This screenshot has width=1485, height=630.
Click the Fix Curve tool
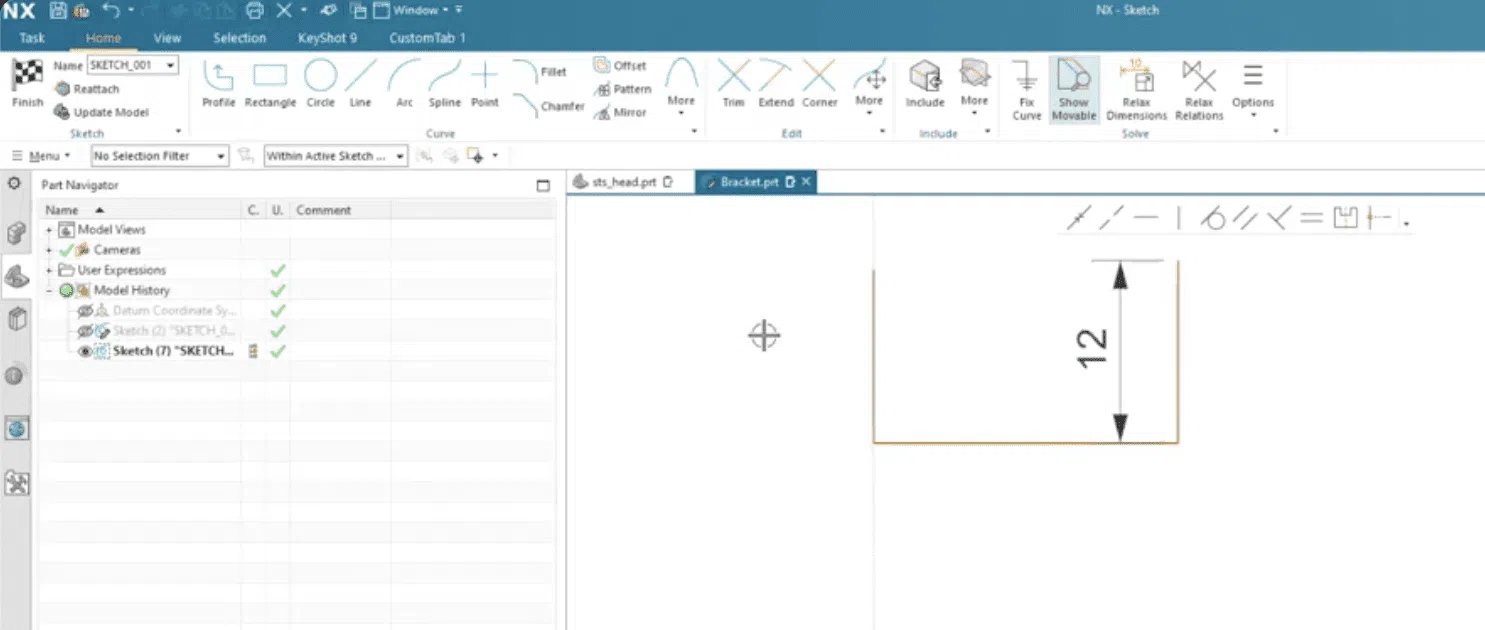[x=1026, y=89]
